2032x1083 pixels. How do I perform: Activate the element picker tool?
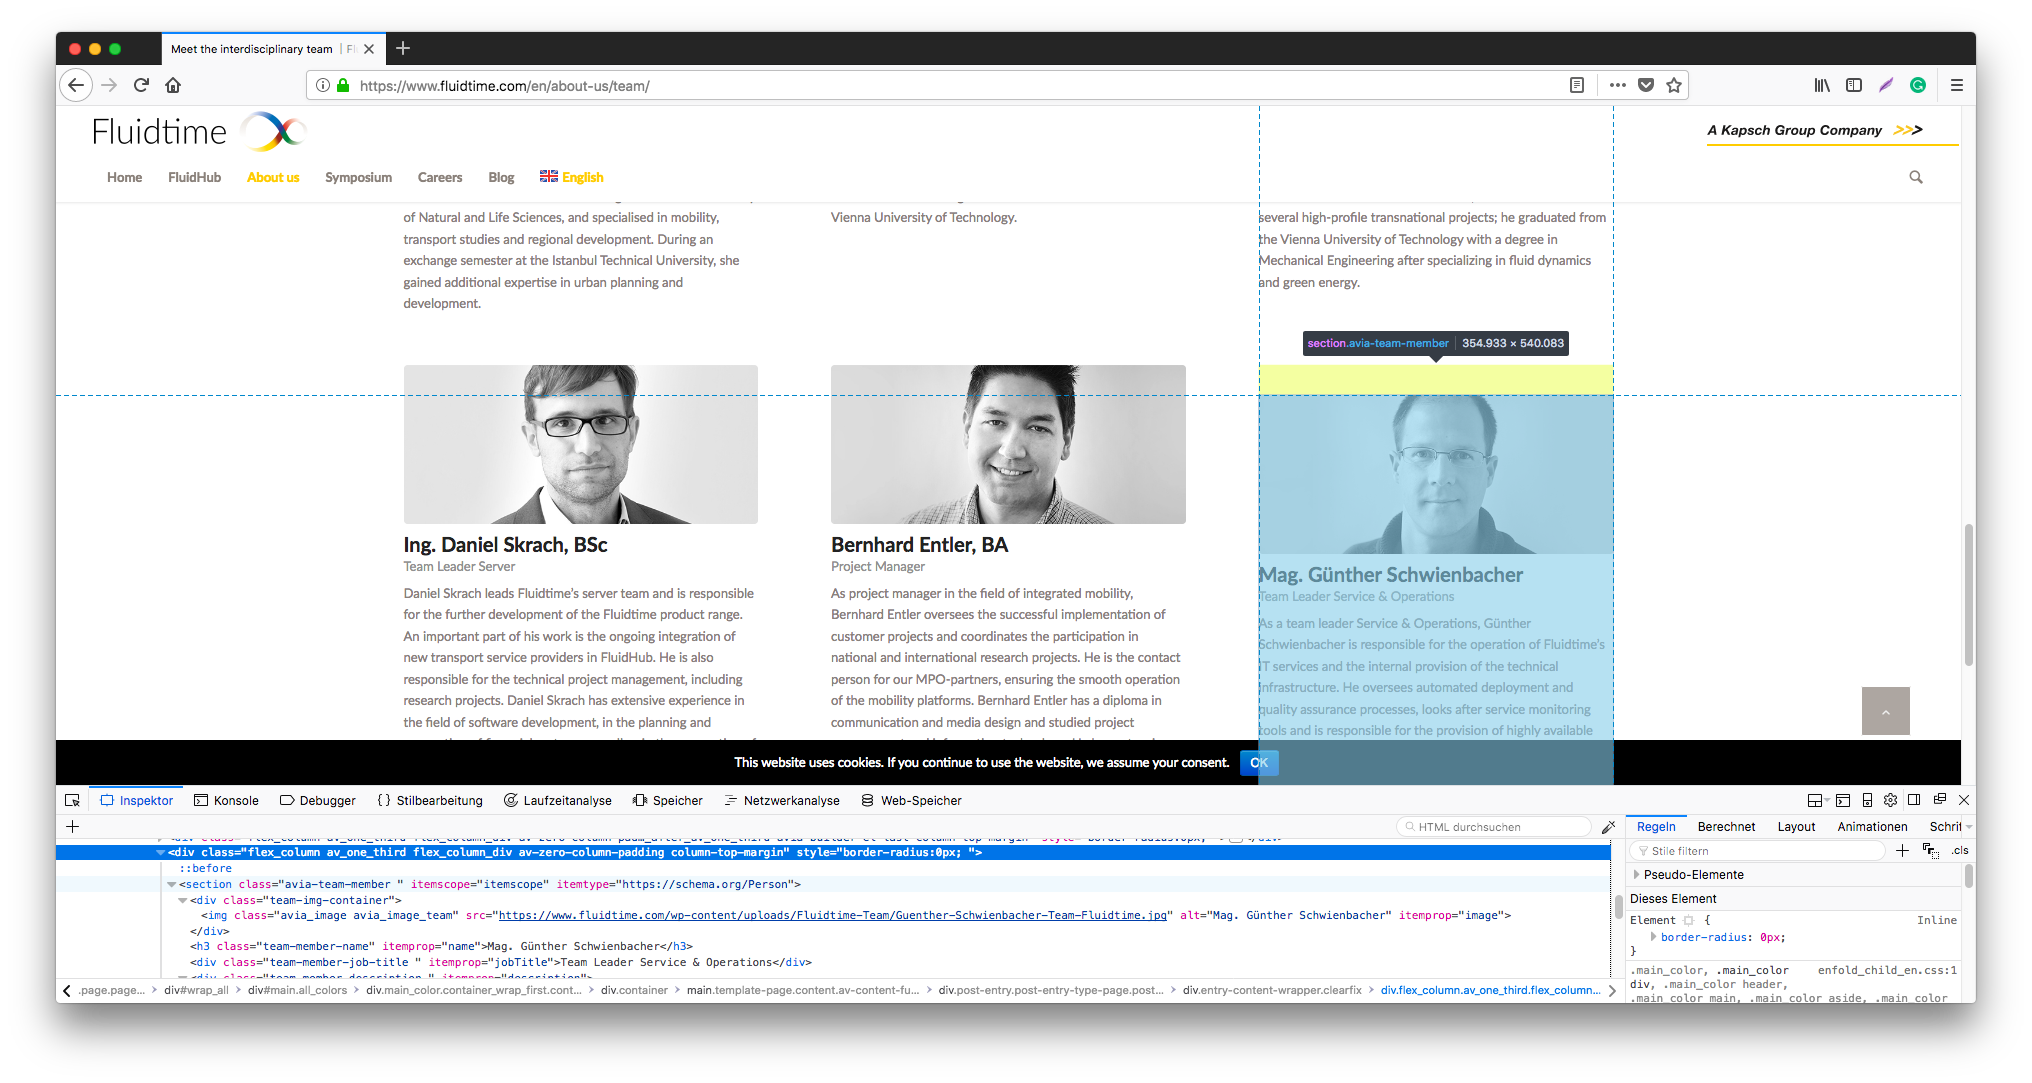(x=72, y=800)
